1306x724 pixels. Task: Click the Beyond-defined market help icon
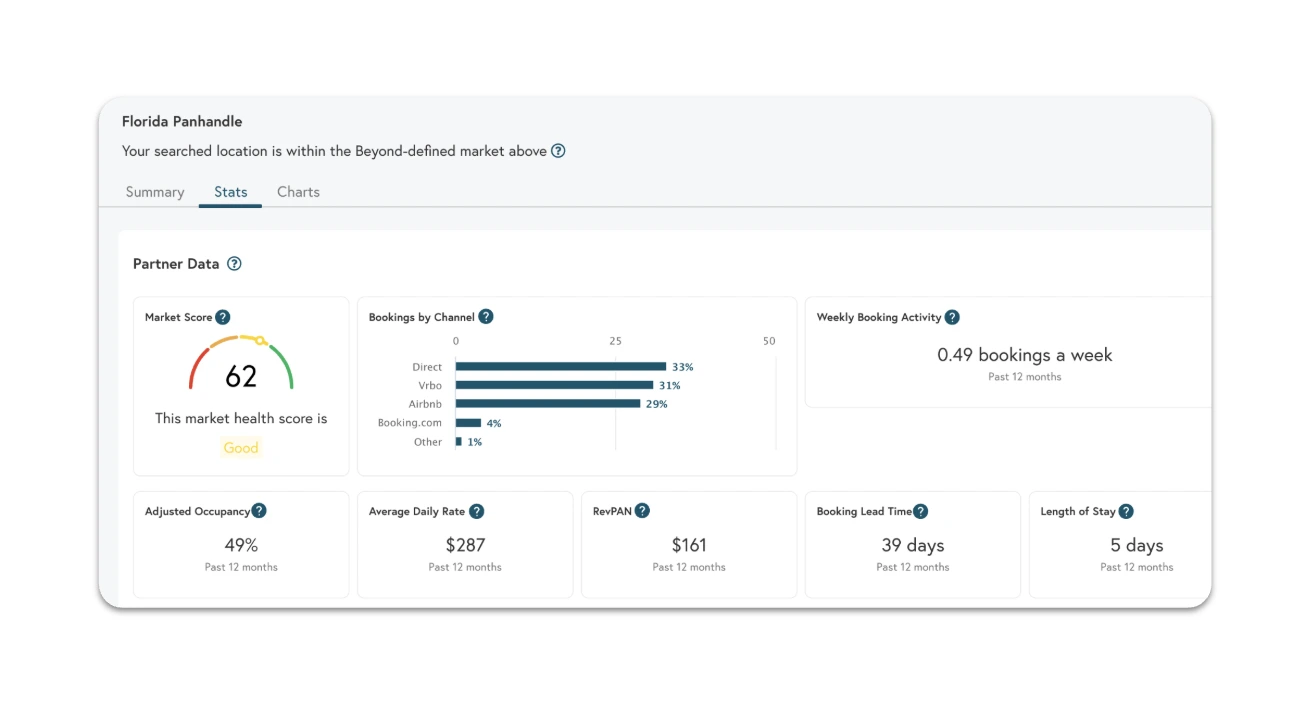[558, 150]
